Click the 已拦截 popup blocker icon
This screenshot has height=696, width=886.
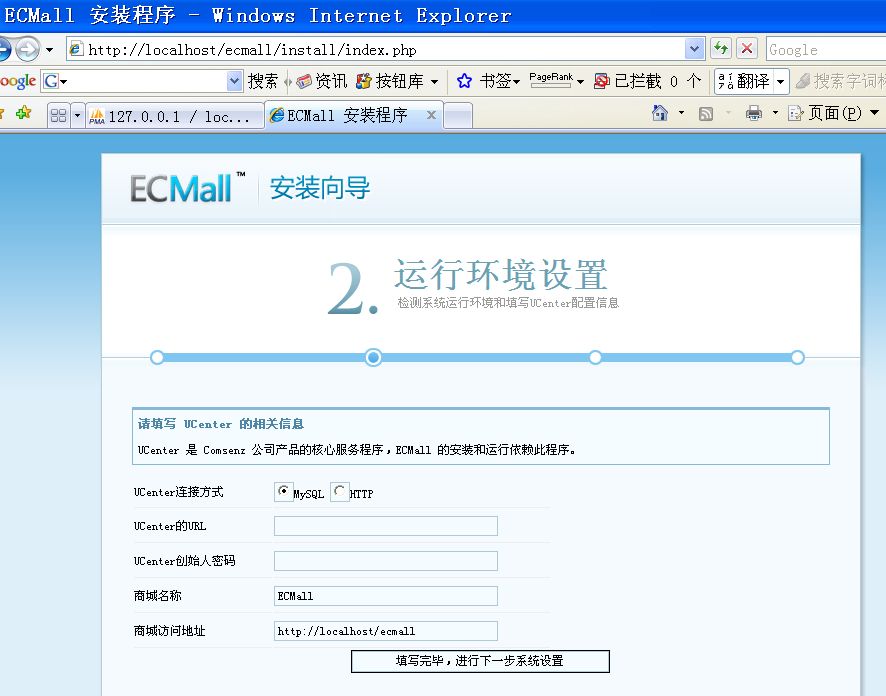[x=602, y=81]
